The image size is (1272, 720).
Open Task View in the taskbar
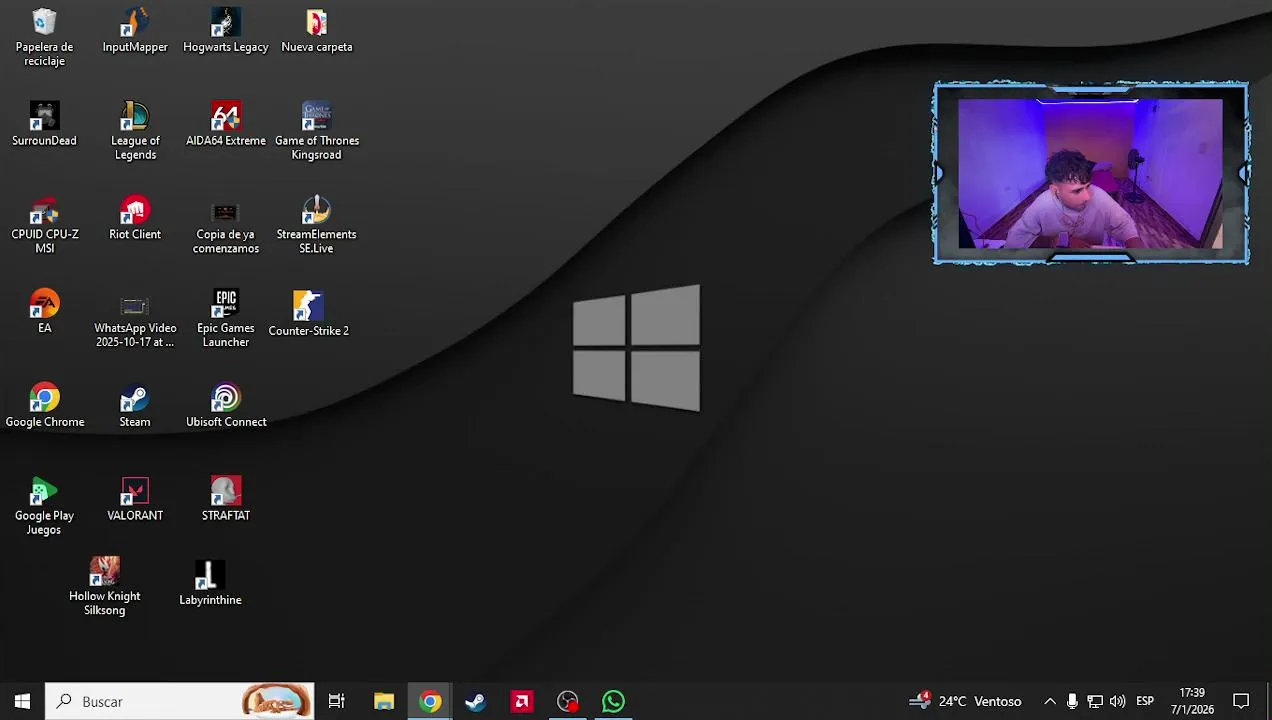tap(337, 701)
